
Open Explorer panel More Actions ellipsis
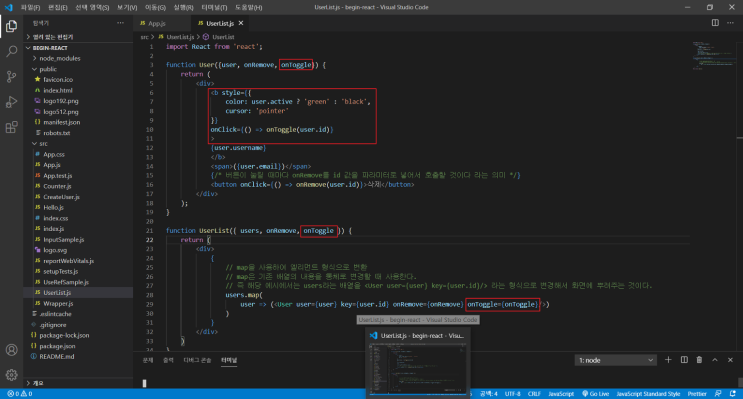(x=120, y=23)
